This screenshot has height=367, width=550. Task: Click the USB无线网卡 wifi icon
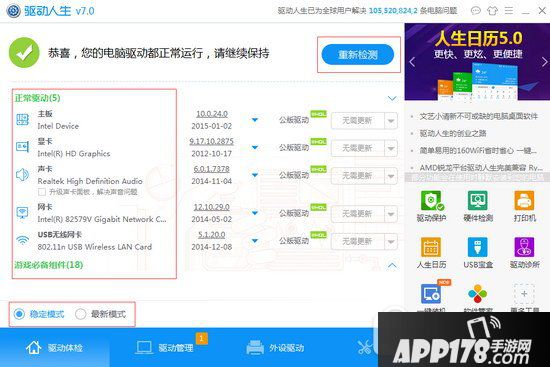(22, 240)
